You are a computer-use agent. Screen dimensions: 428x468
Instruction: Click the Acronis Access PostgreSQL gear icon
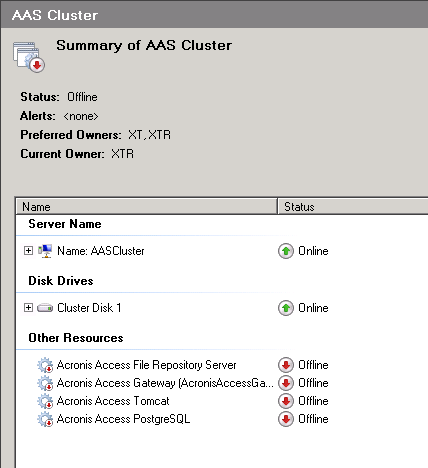point(45,419)
